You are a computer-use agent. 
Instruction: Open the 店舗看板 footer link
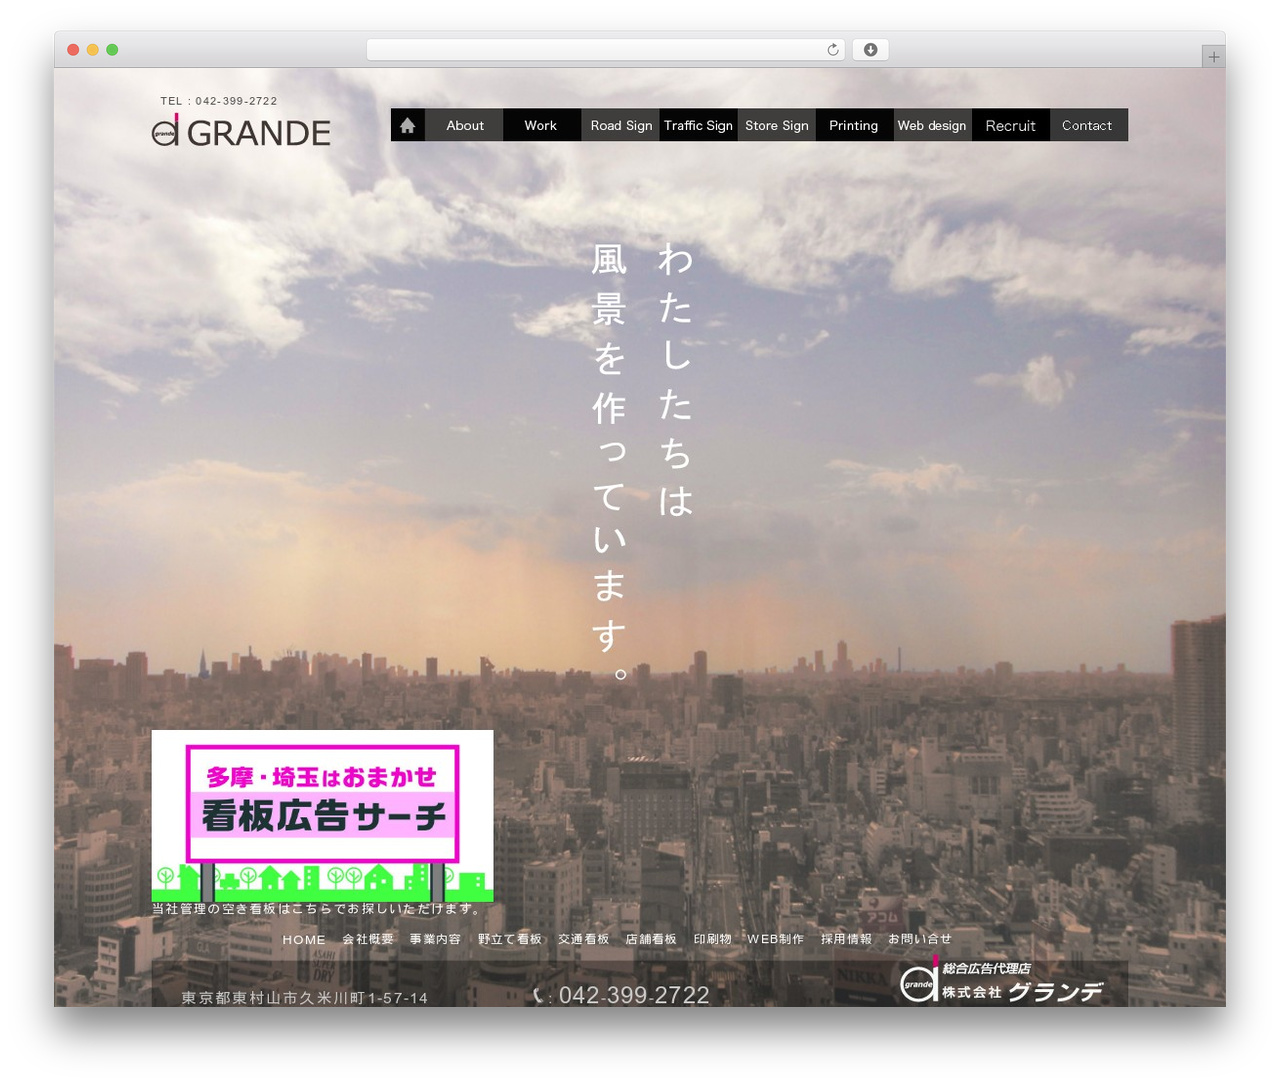tap(651, 939)
